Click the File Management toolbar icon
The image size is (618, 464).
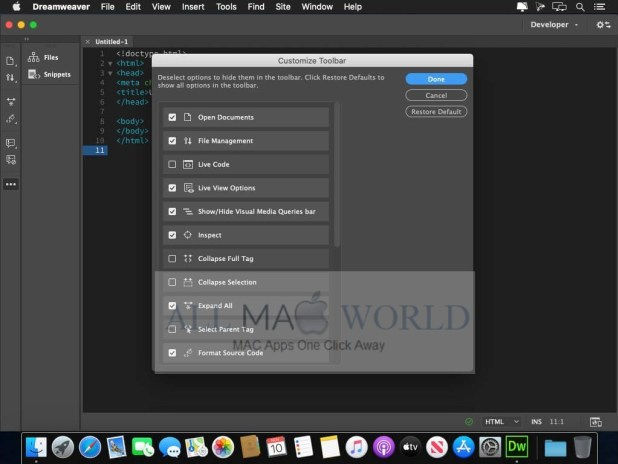[x=10, y=78]
